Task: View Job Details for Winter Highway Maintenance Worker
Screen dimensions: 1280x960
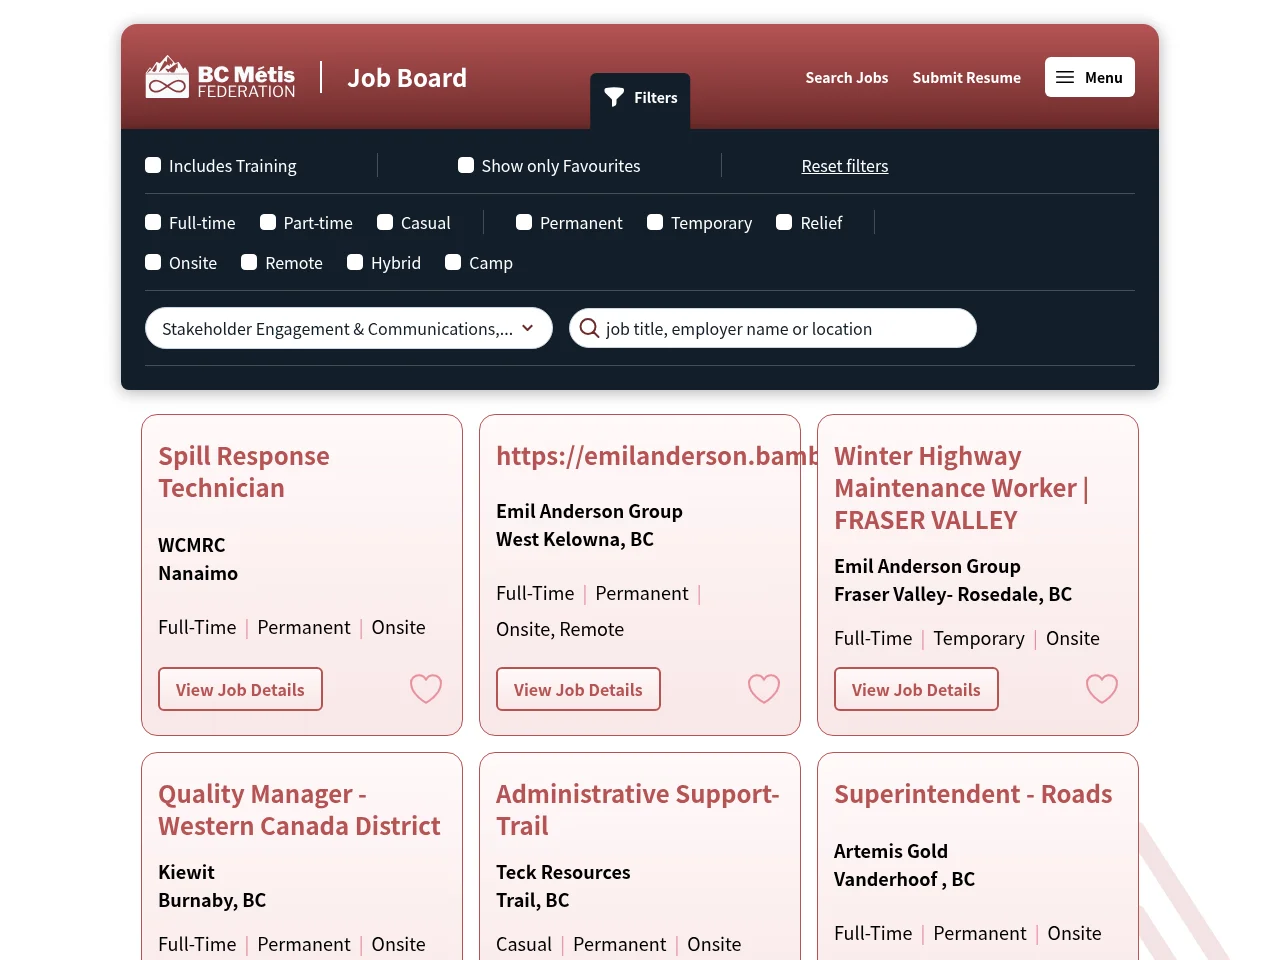Action: click(x=916, y=689)
